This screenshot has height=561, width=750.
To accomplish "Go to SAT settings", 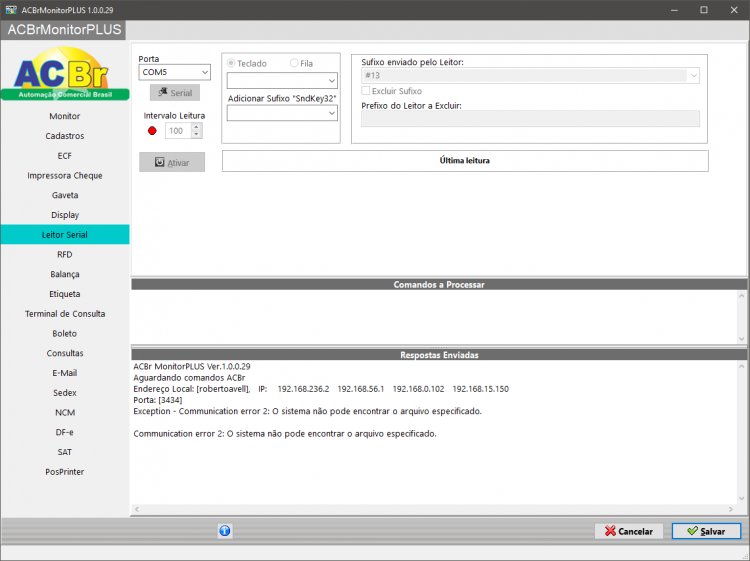I will pos(65,452).
